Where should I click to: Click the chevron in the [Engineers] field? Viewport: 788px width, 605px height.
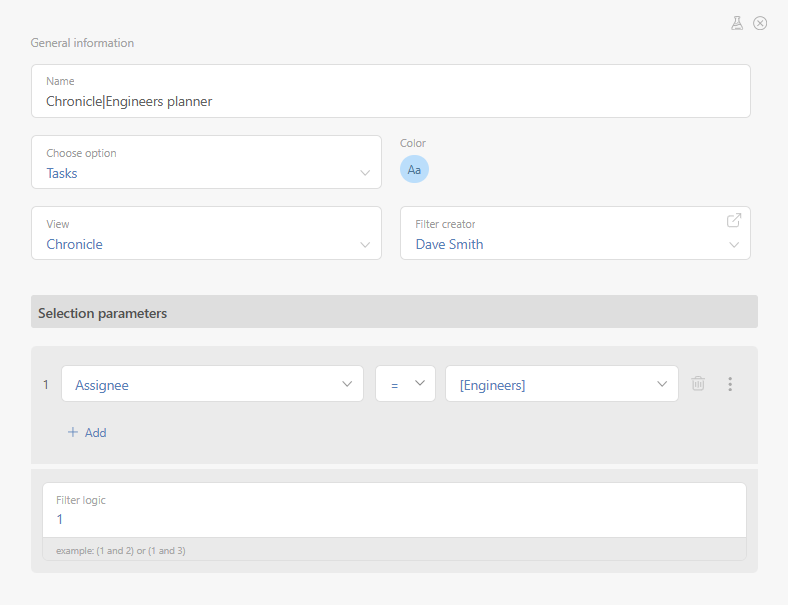pos(662,384)
